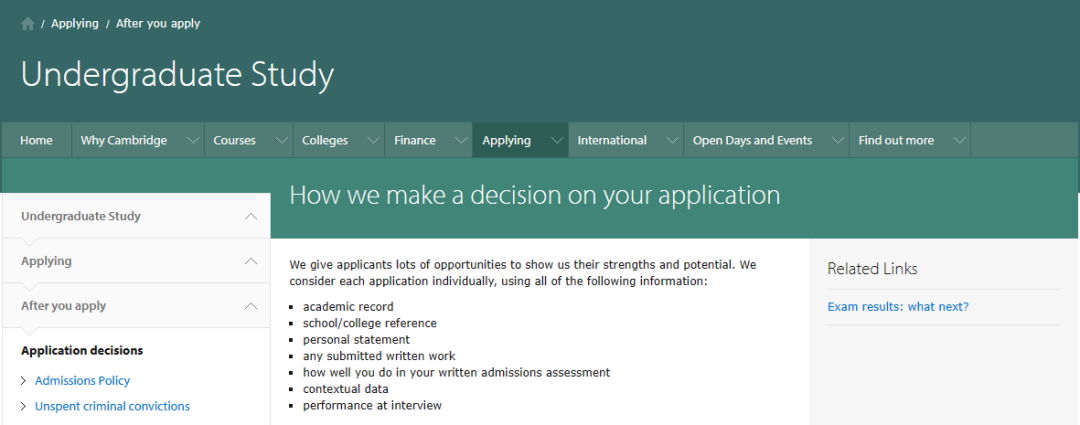Select Application decisions in sidebar
Image resolution: width=1080 pixels, height=425 pixels.
pyautogui.click(x=82, y=351)
